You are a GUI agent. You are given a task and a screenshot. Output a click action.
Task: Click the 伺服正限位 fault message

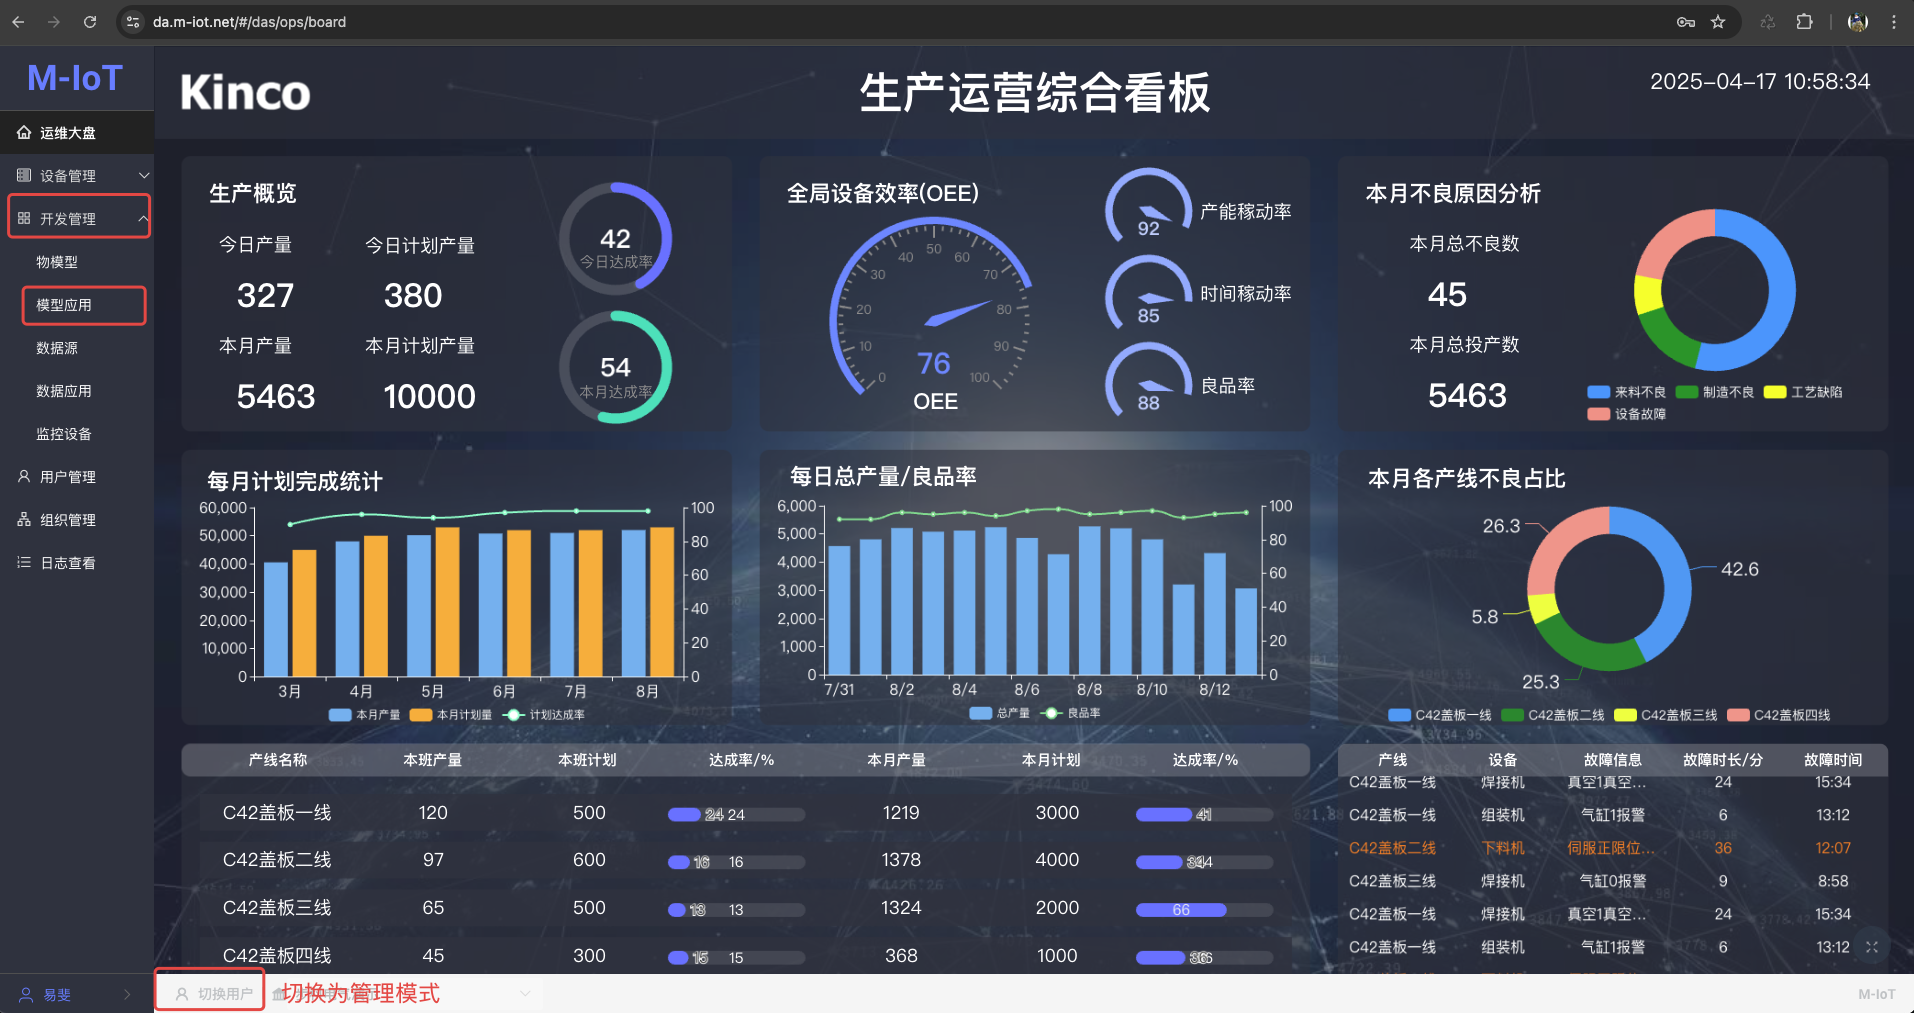tap(1611, 848)
